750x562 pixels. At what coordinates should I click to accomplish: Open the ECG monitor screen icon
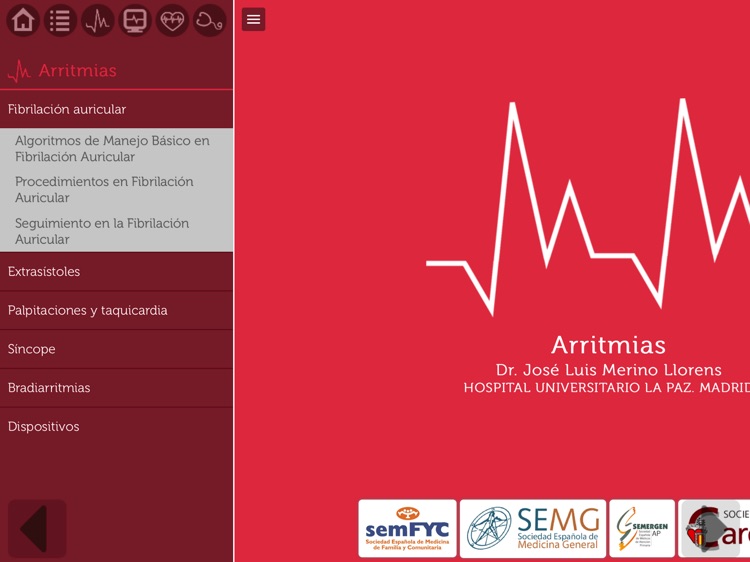pos(135,21)
